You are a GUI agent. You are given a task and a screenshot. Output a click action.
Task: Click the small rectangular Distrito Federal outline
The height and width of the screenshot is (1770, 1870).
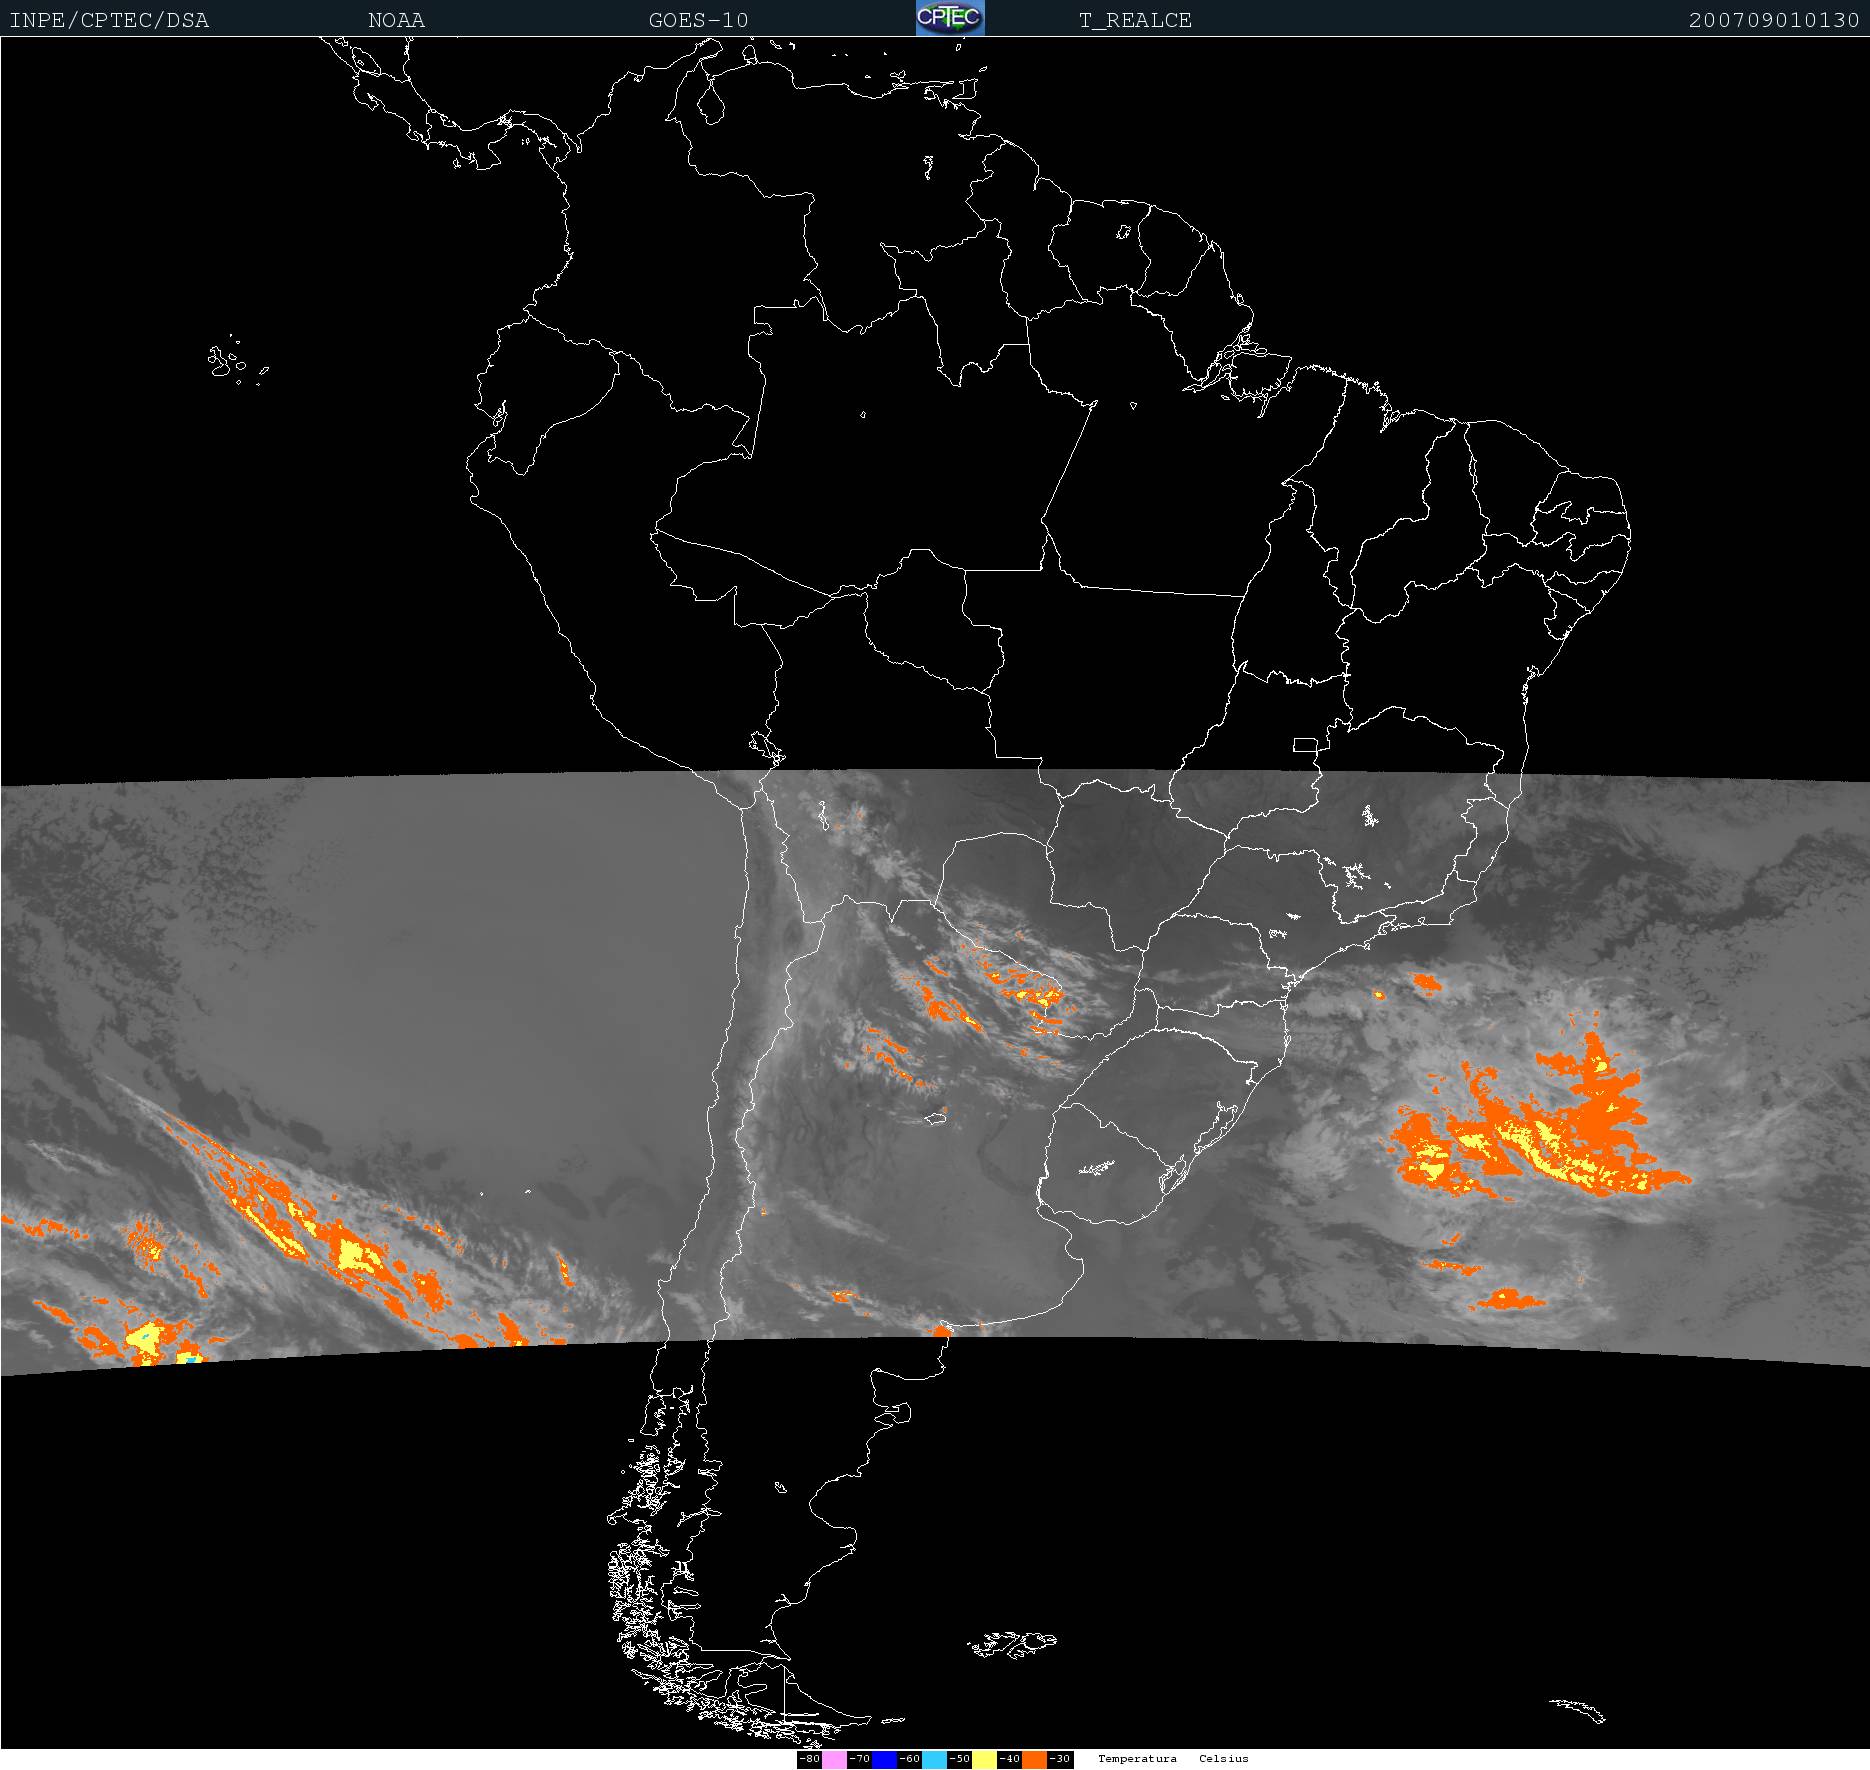pyautogui.click(x=1305, y=744)
